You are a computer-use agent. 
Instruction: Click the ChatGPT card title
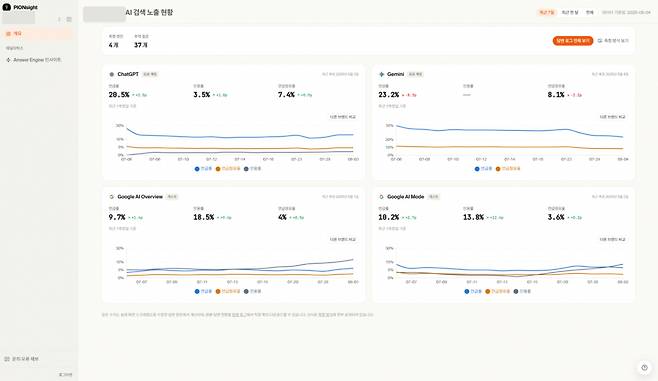128,74
